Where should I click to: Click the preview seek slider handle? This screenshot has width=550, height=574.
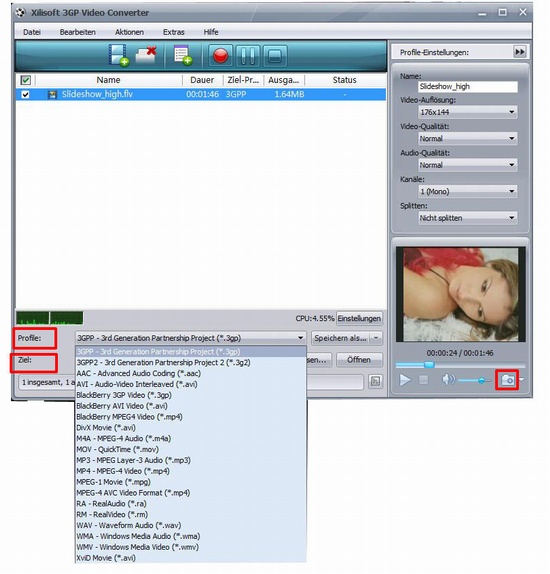[x=429, y=365]
